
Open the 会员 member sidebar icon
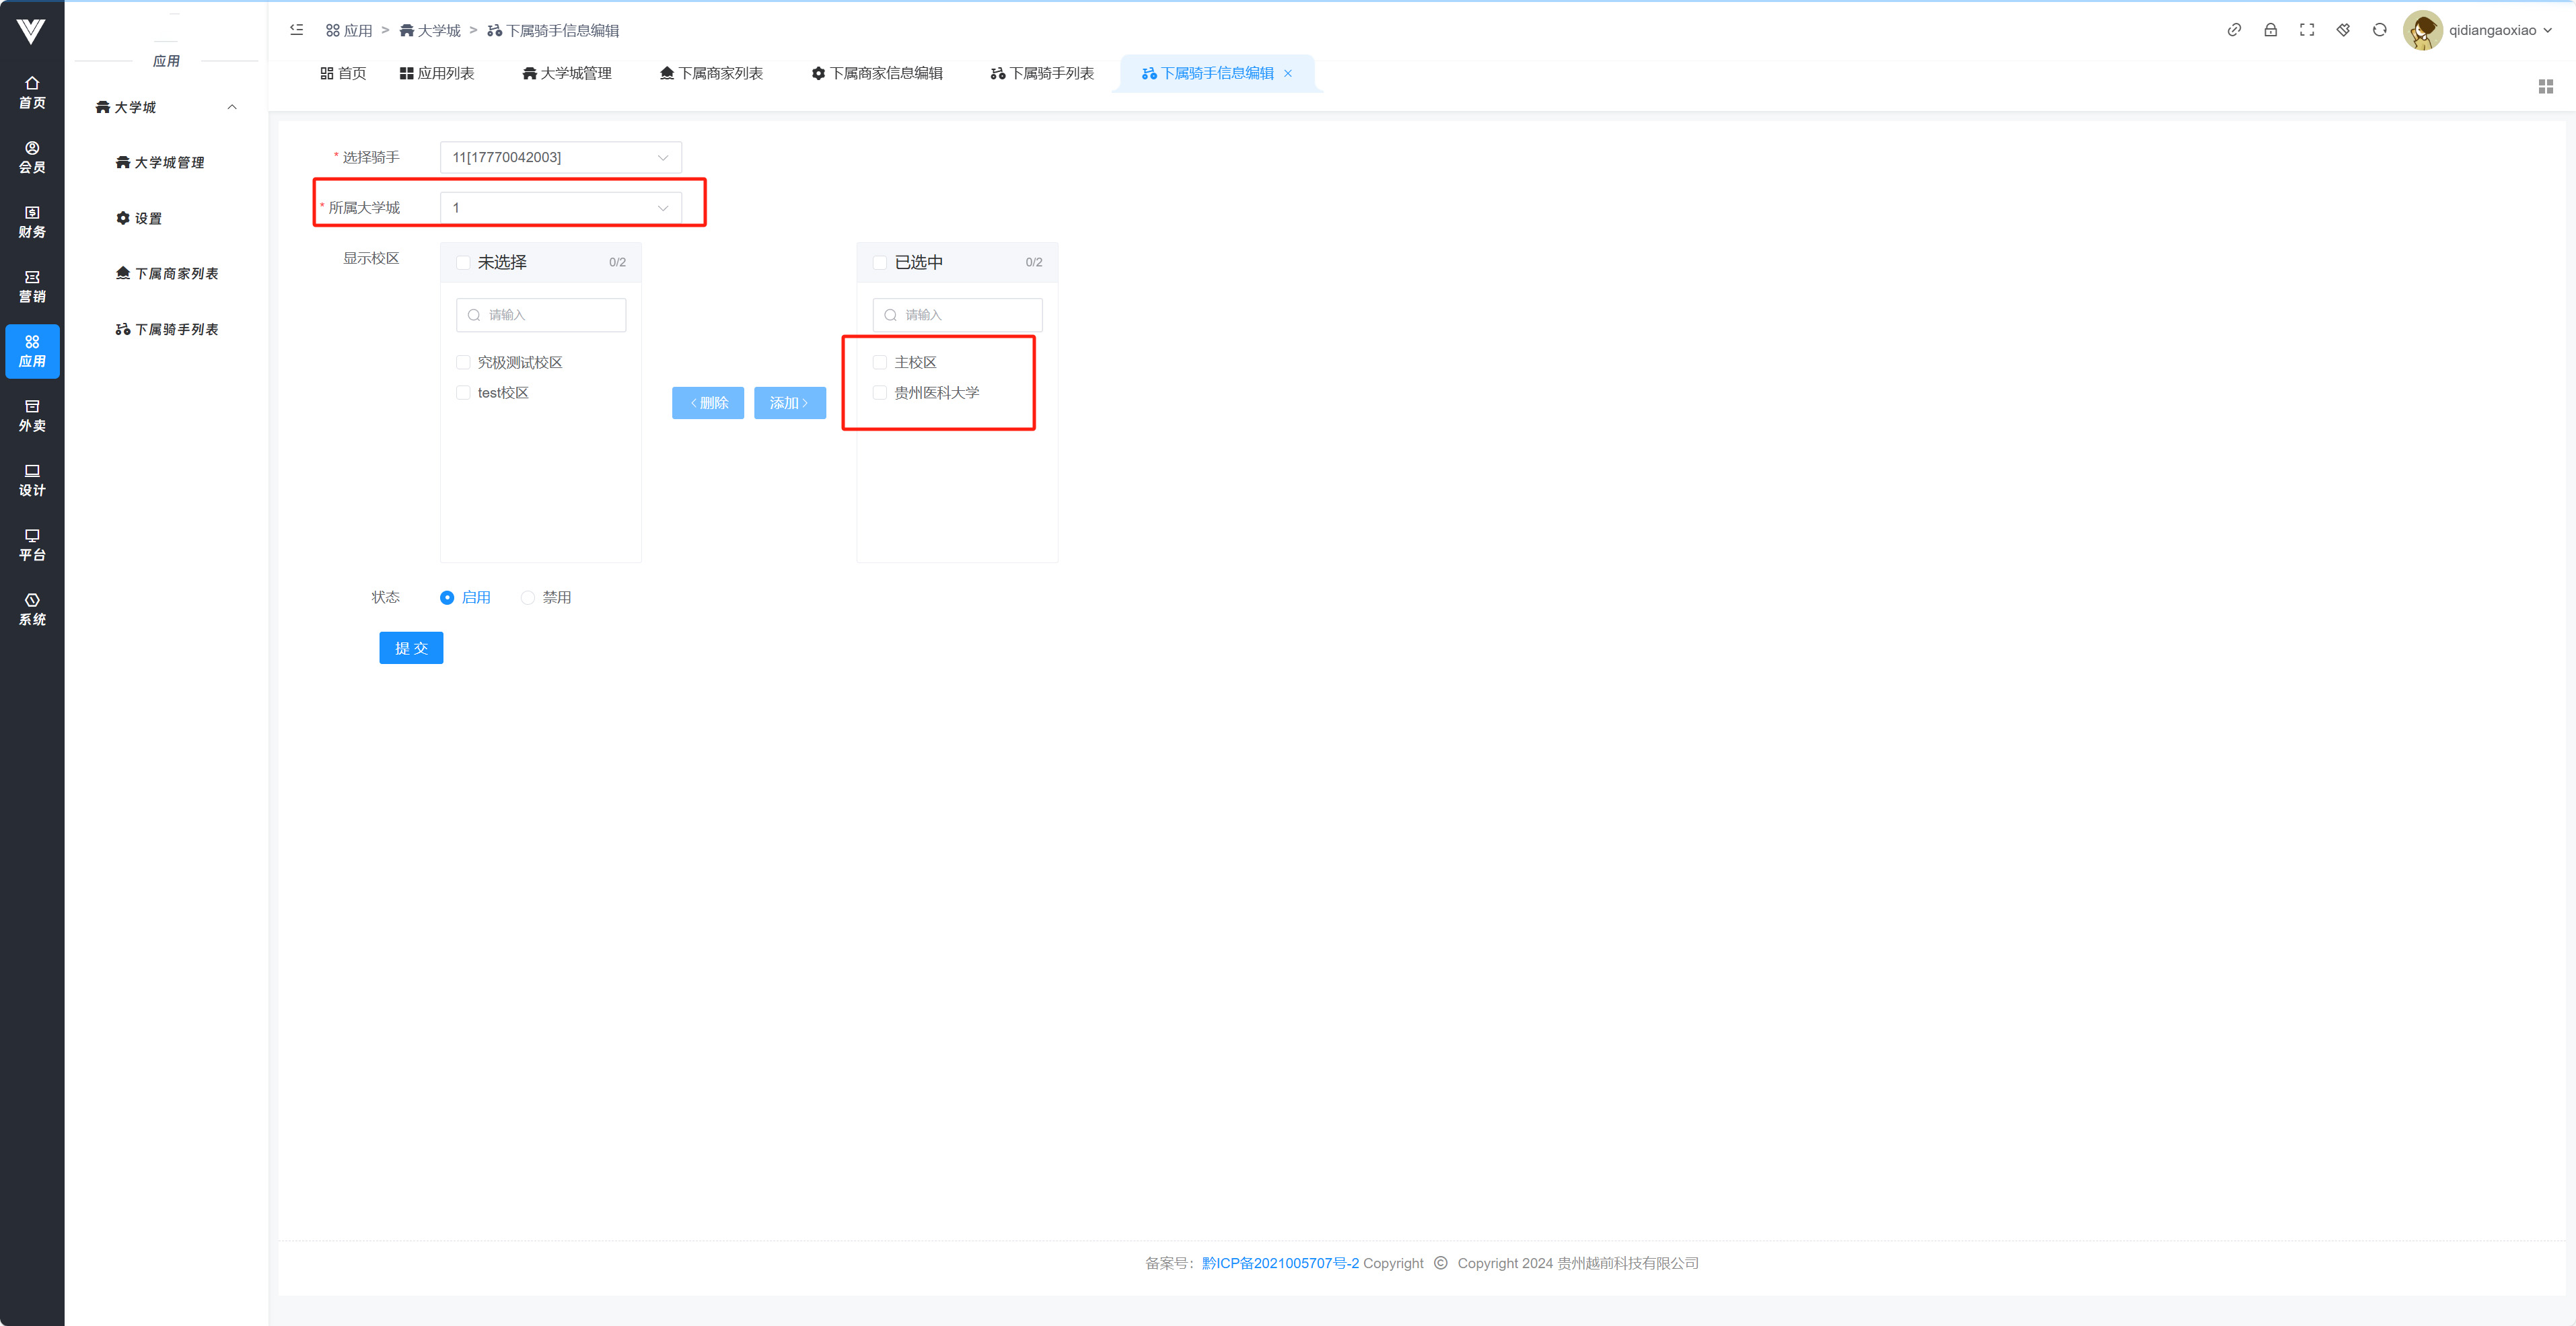[x=32, y=157]
